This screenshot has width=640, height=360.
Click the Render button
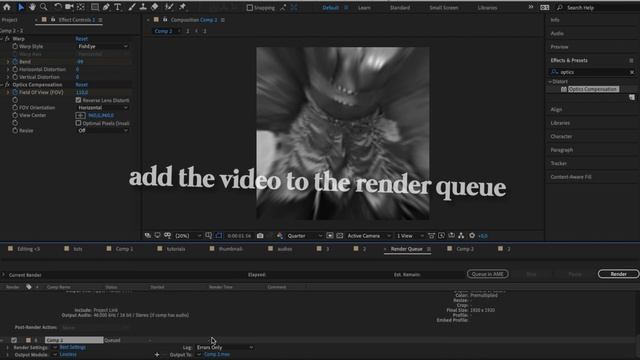click(x=618, y=274)
